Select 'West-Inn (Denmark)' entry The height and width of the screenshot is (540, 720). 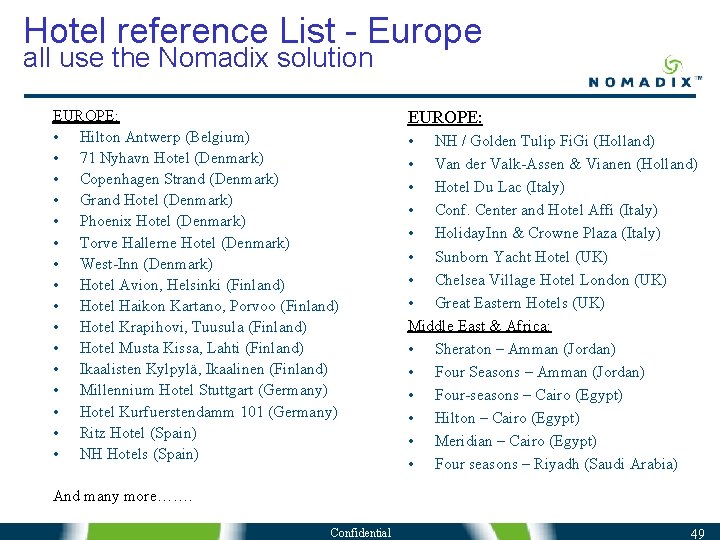(x=146, y=264)
